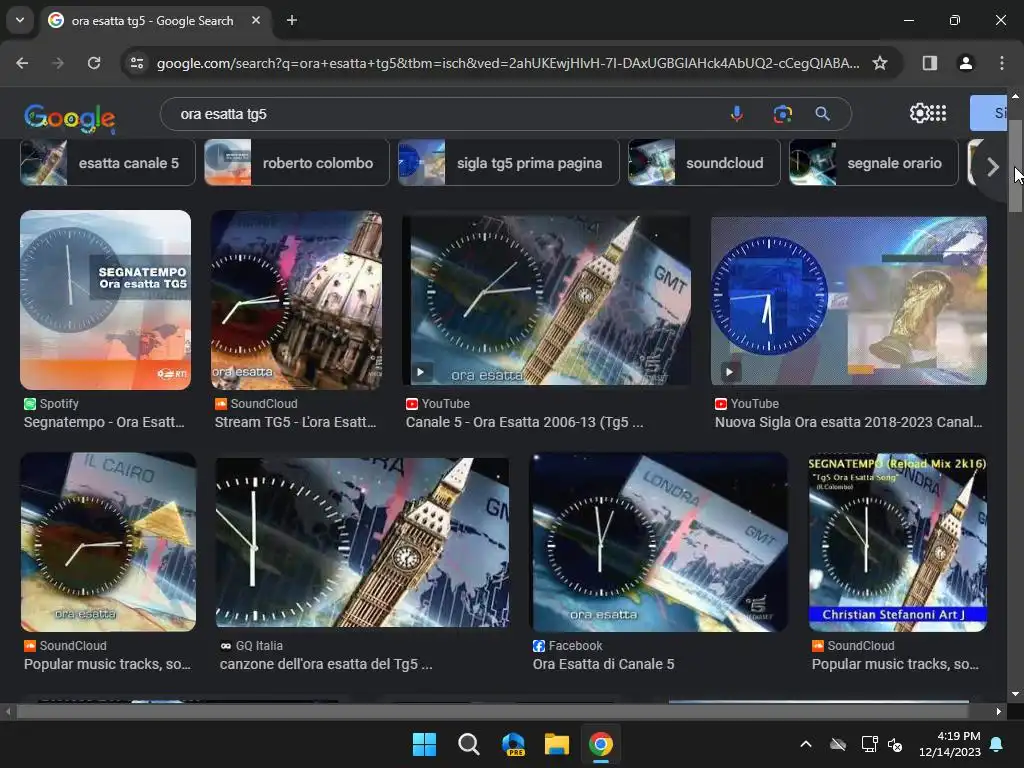Close the 'ora esatta tg5' tab
Screen dimensions: 1024x768
click(256, 20)
